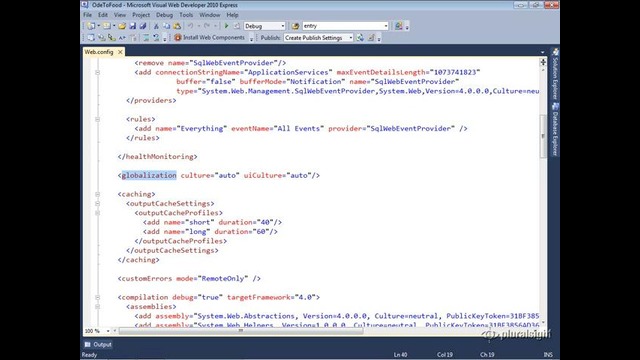Click the New Project toolbar icon

point(91,26)
